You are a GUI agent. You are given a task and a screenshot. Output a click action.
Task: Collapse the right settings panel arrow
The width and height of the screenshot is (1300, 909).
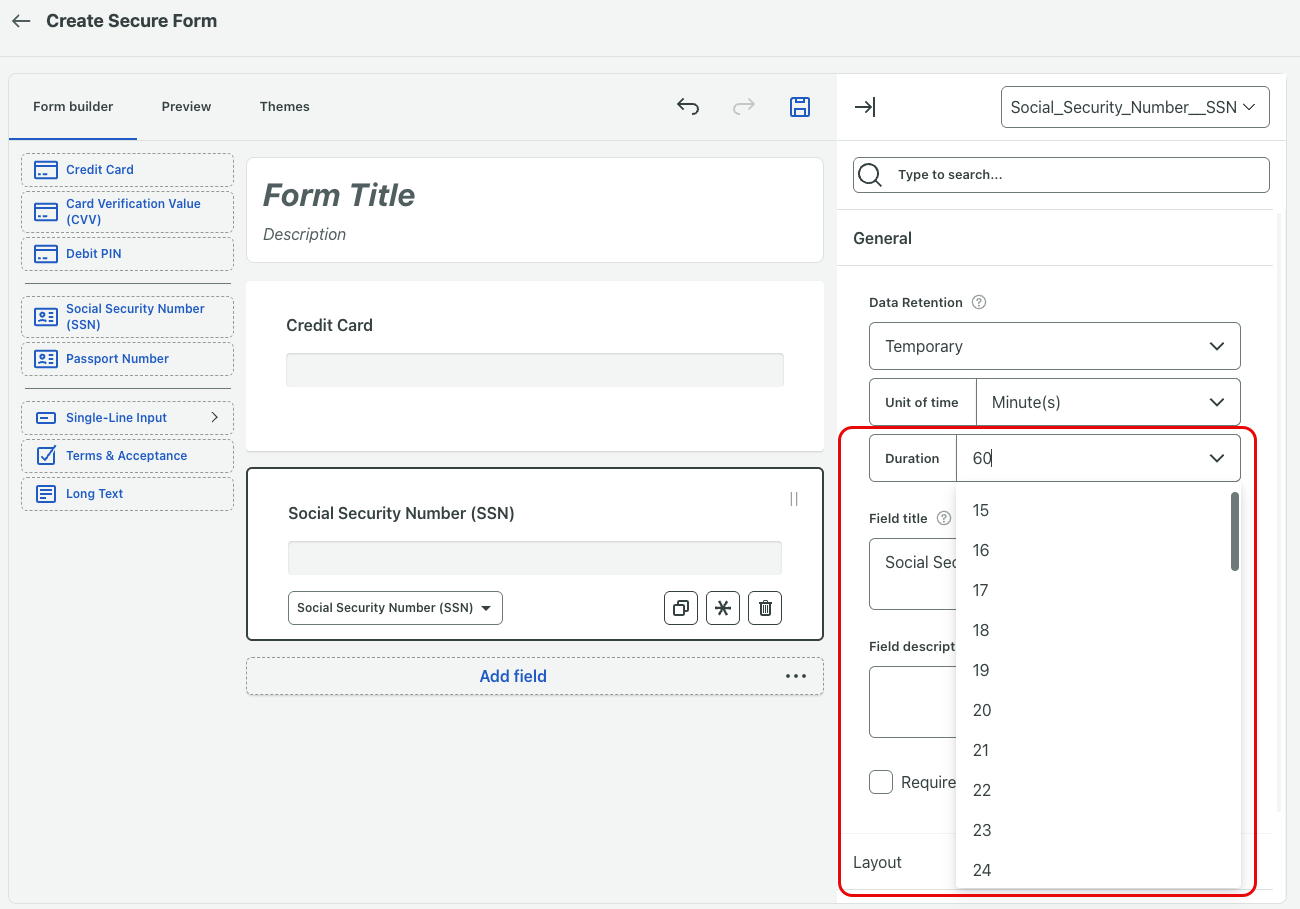(865, 107)
